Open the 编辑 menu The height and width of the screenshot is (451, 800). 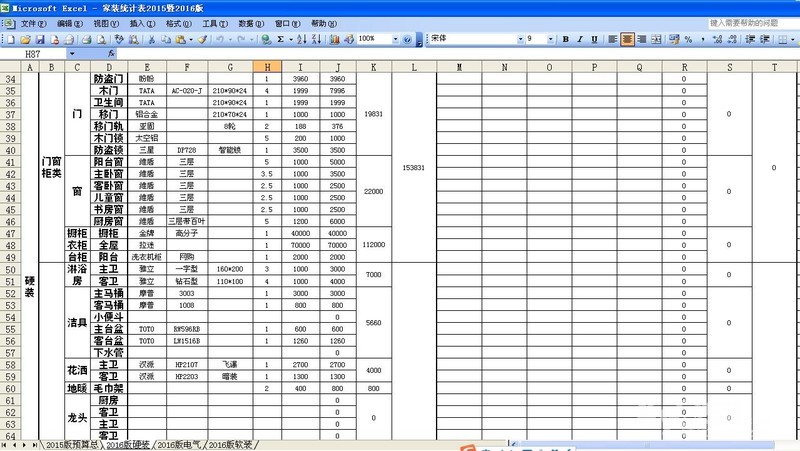click(x=69, y=23)
